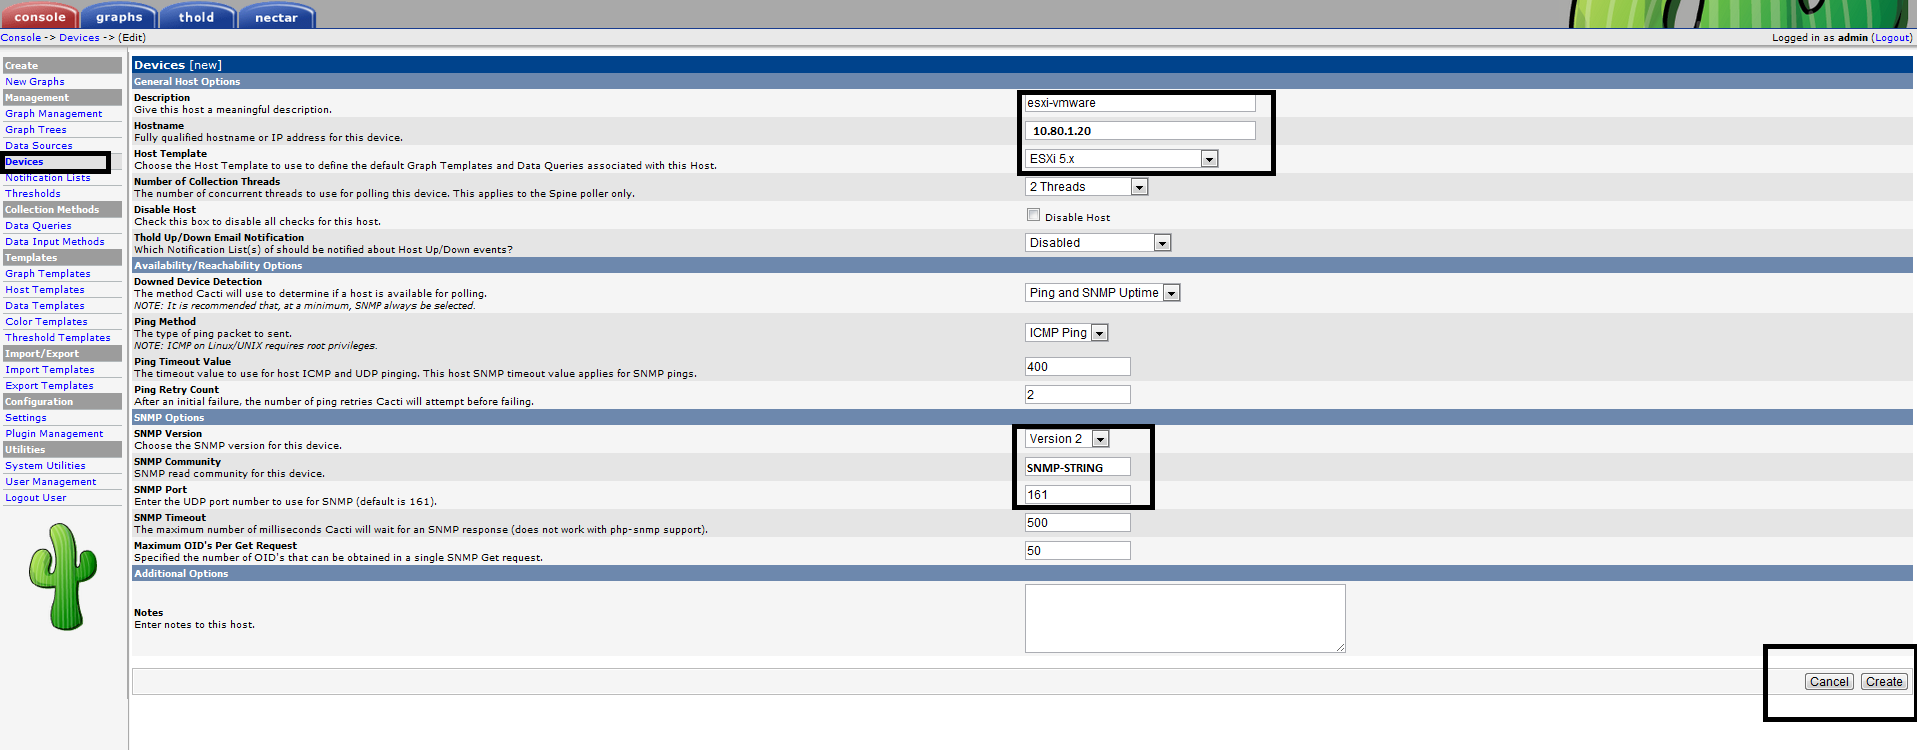This screenshot has width=1917, height=750.
Task: Open Import Templates in sidebar
Action: (50, 370)
